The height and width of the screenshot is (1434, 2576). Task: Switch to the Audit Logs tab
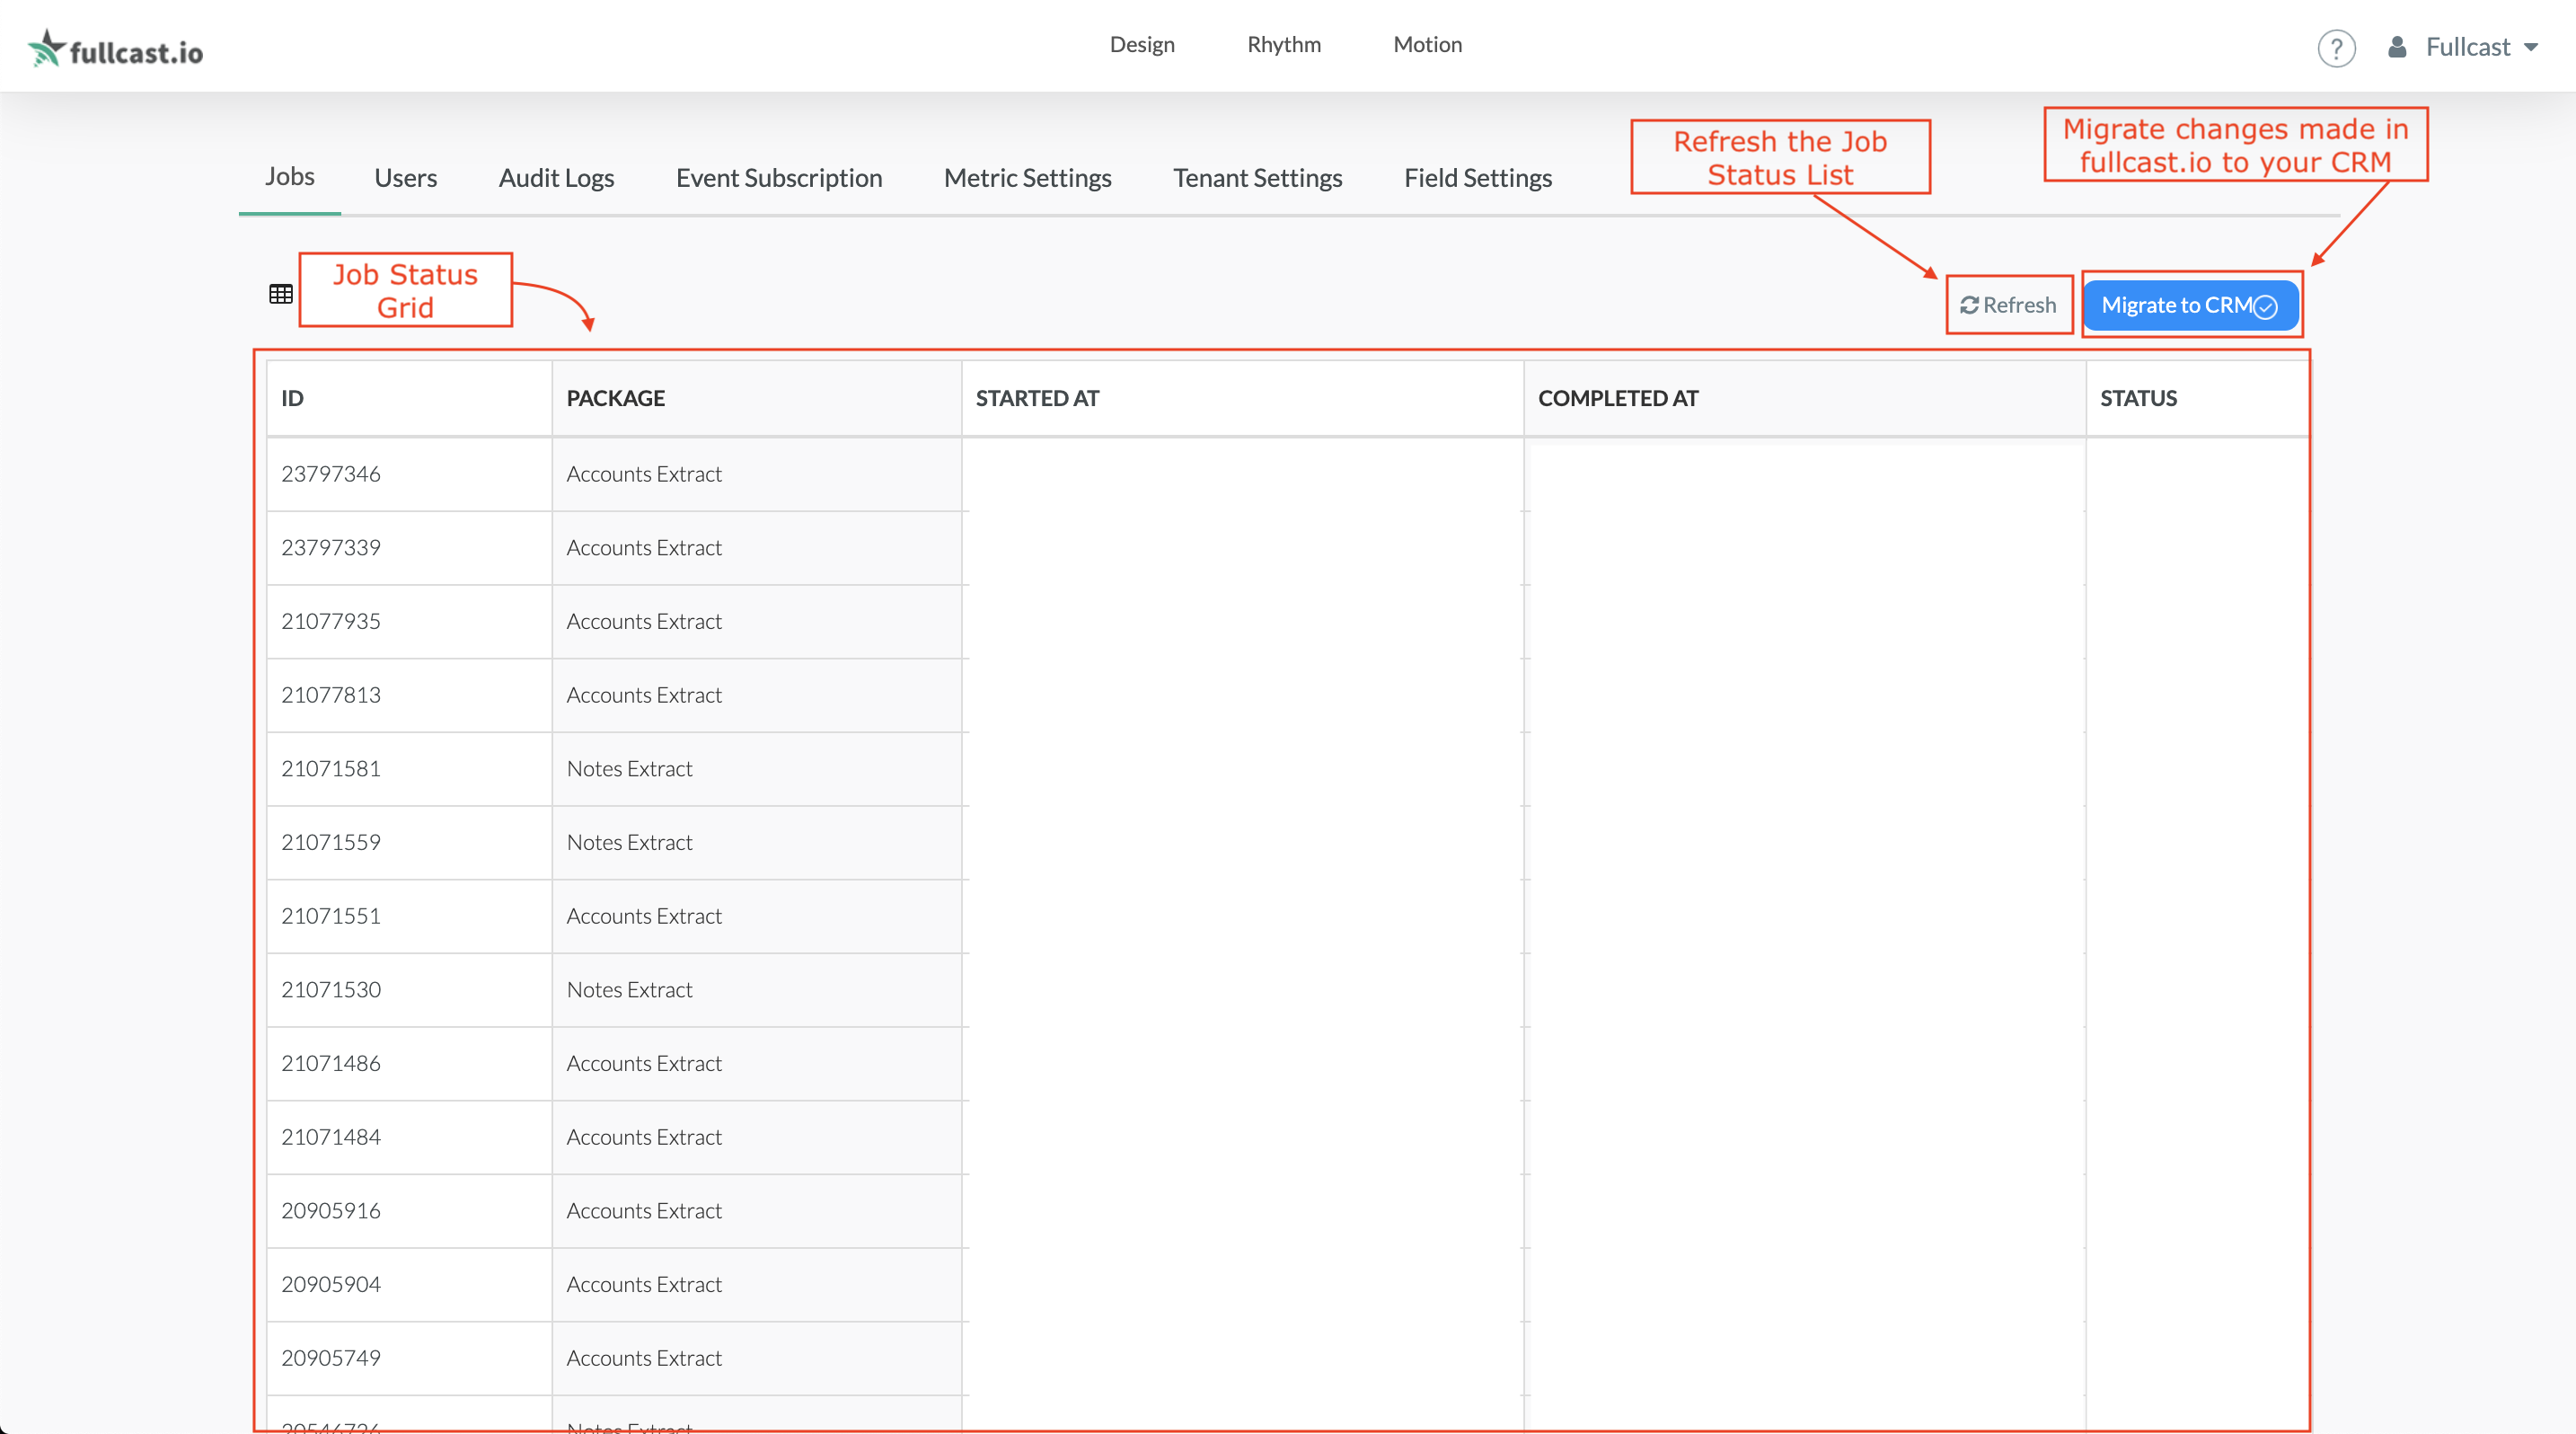[556, 178]
